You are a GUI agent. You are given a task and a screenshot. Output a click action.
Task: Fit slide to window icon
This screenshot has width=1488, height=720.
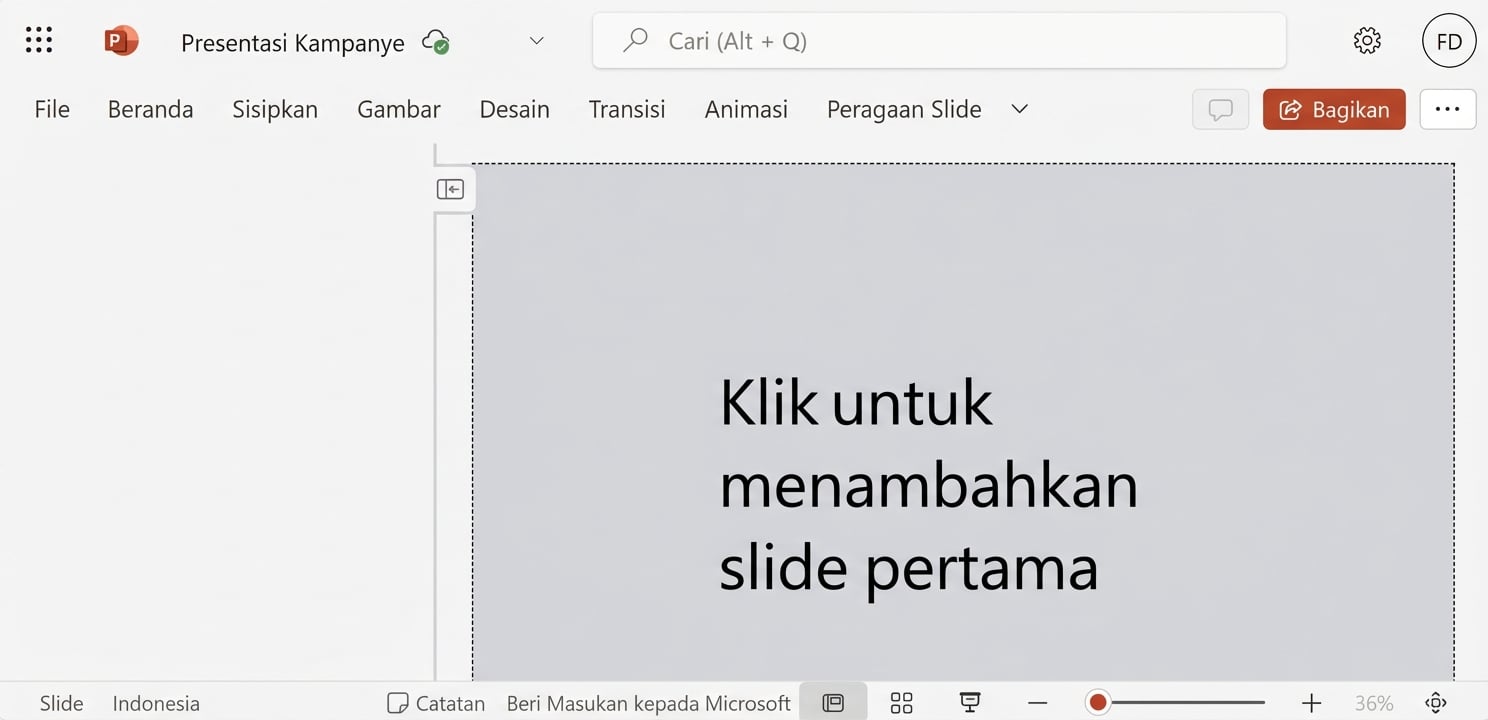[x=1435, y=702]
